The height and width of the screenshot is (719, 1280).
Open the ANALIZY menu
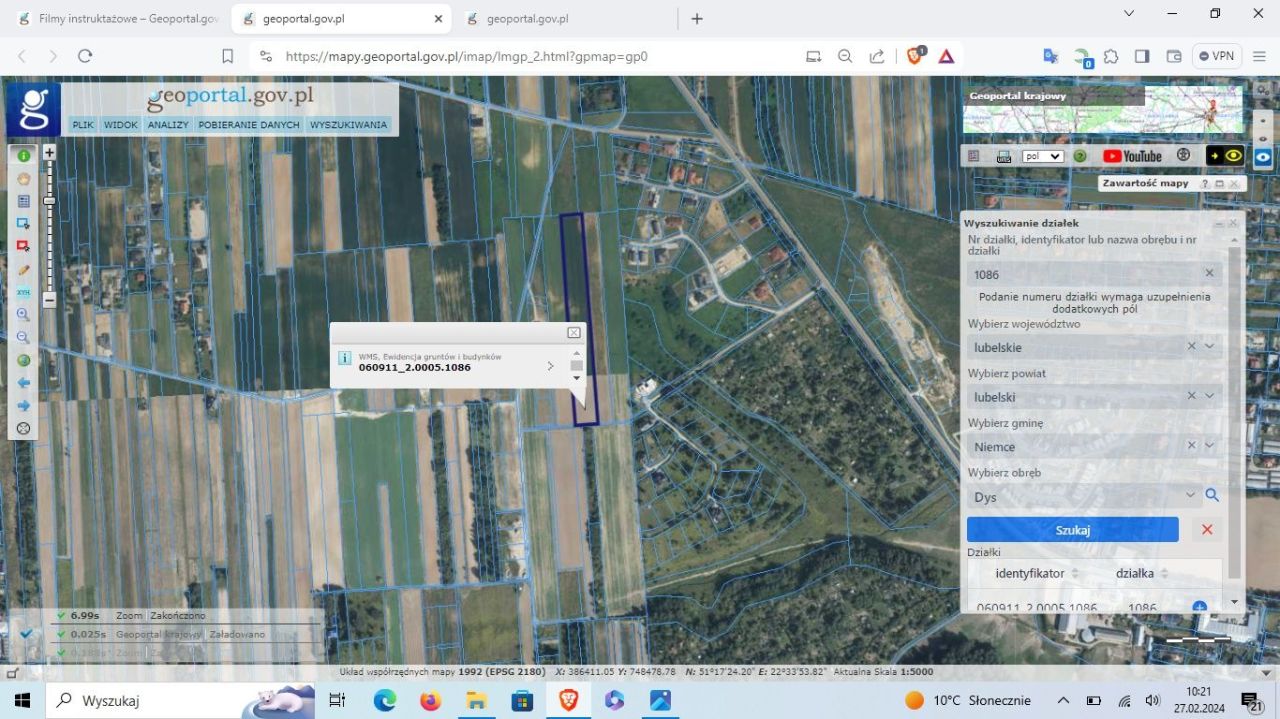[168, 125]
